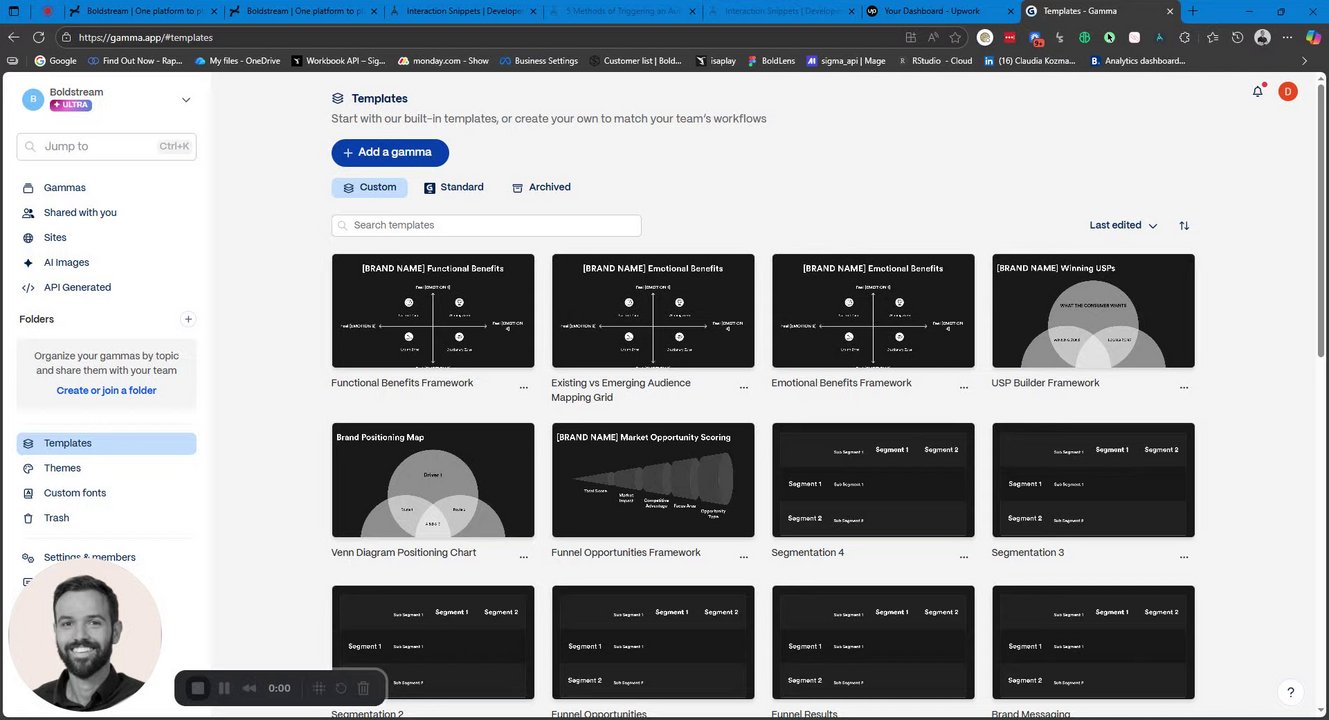Click the API Generated code icon
Image resolution: width=1329 pixels, height=720 pixels.
coord(28,288)
